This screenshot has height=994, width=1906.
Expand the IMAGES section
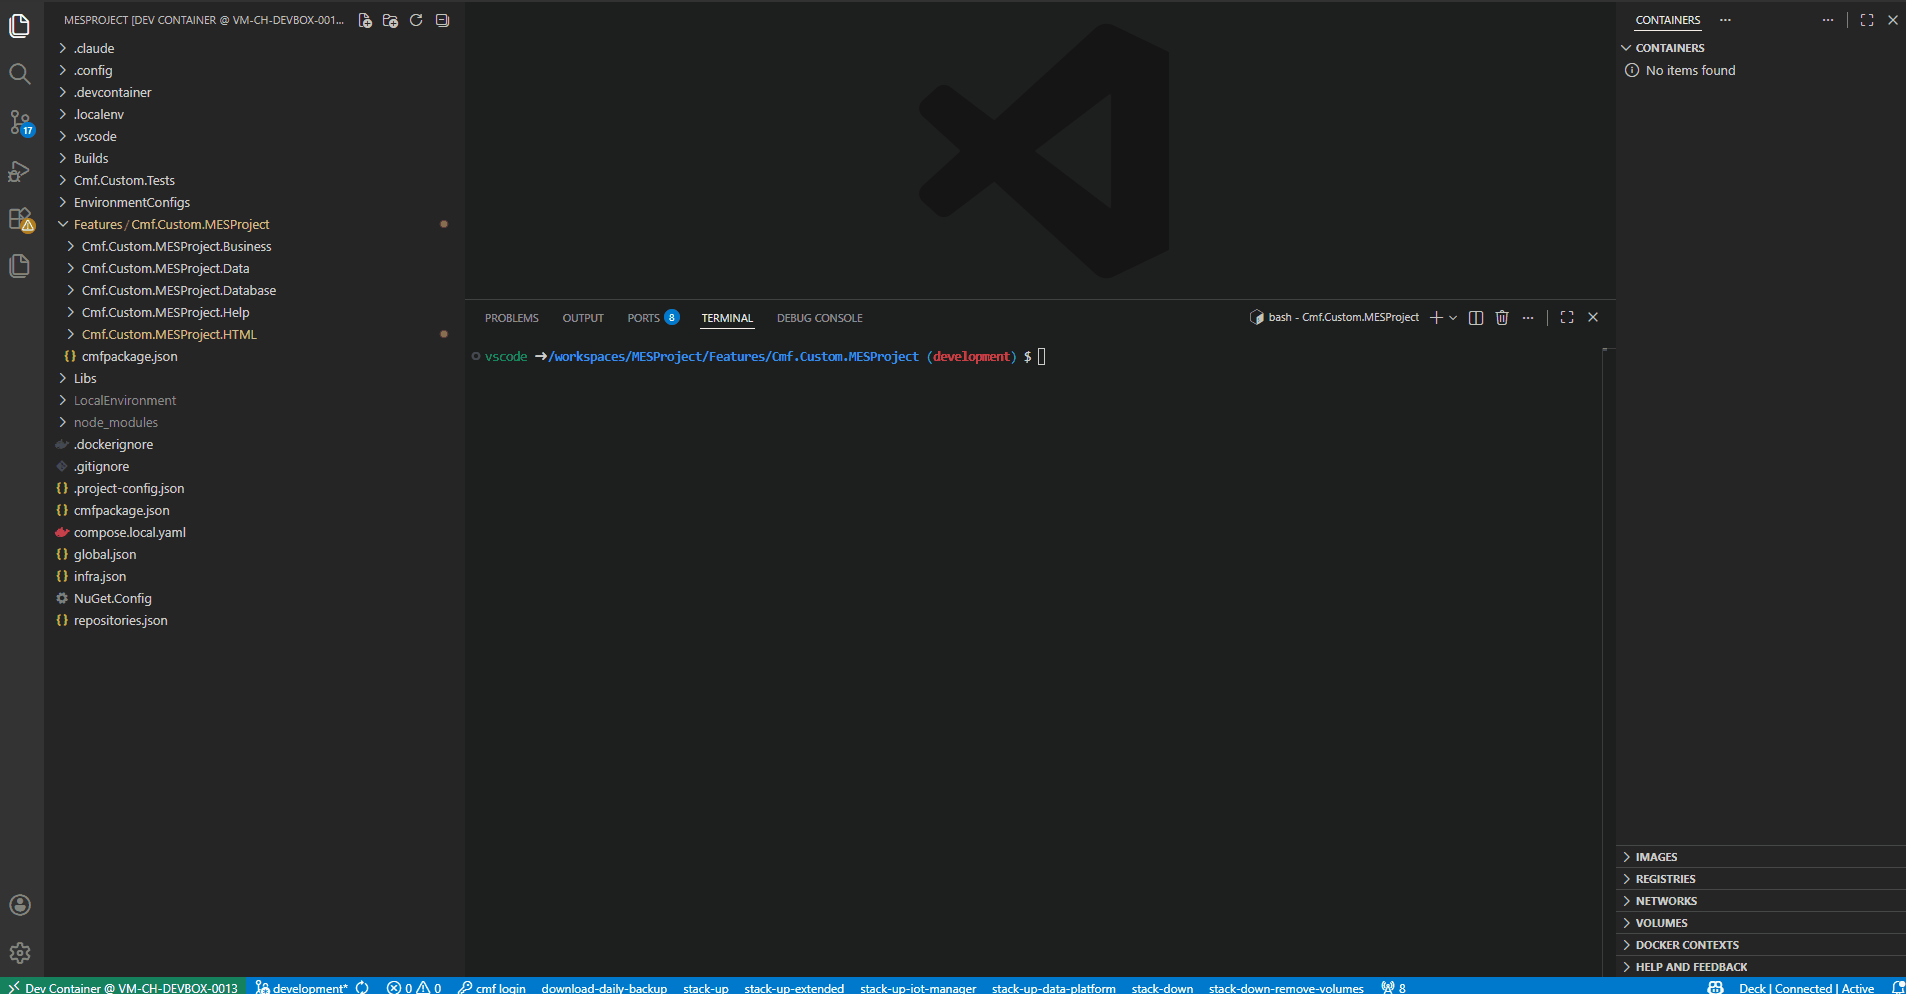(1656, 857)
